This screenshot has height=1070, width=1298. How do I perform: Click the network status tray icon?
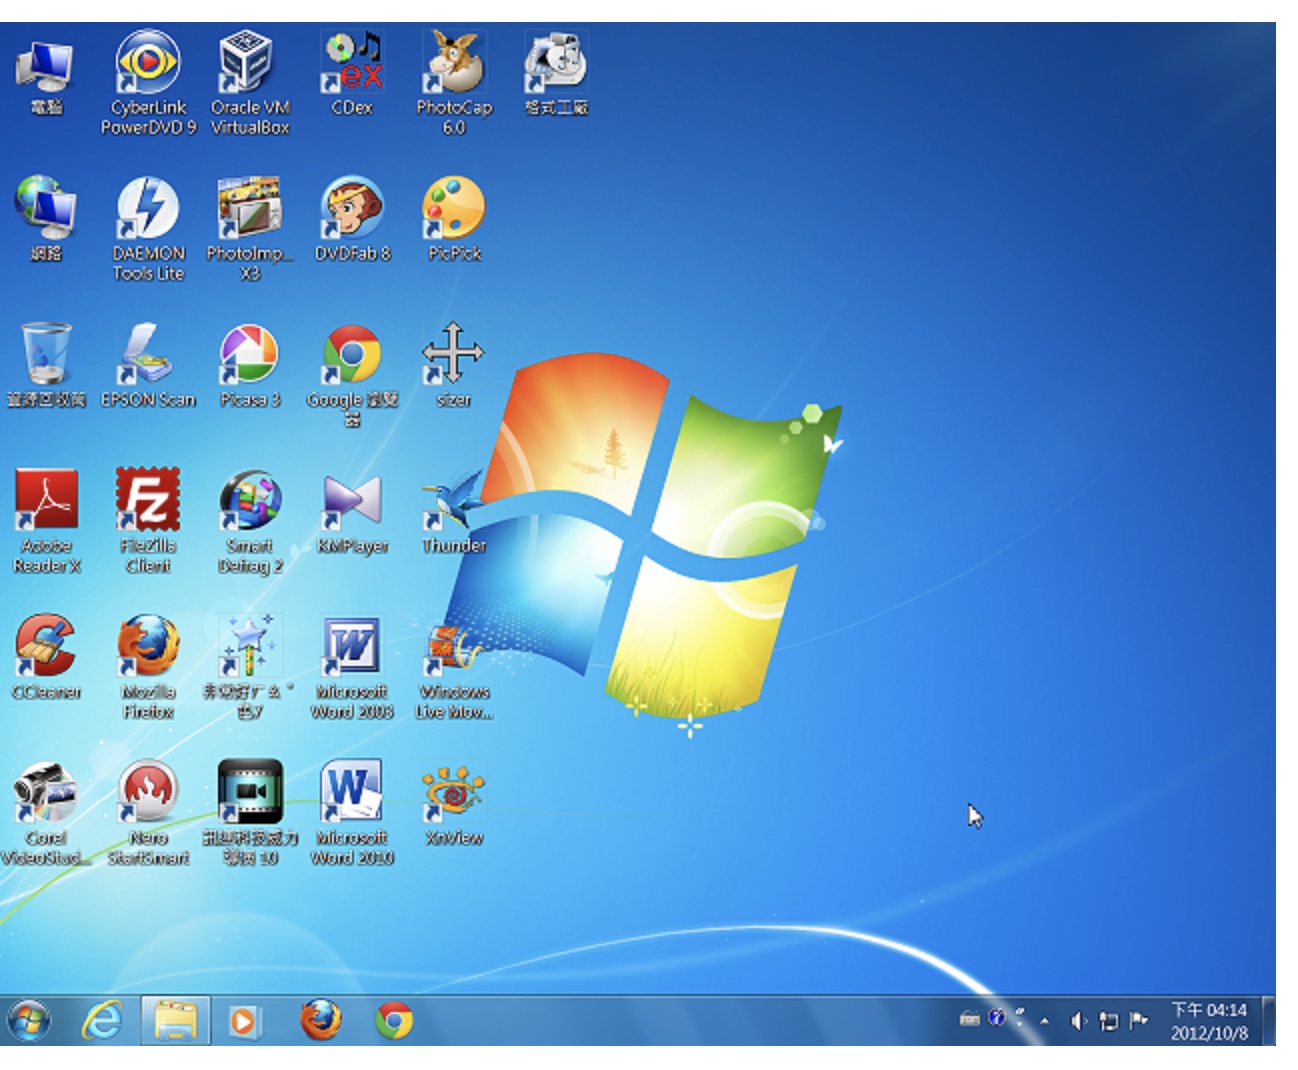click(1108, 1021)
